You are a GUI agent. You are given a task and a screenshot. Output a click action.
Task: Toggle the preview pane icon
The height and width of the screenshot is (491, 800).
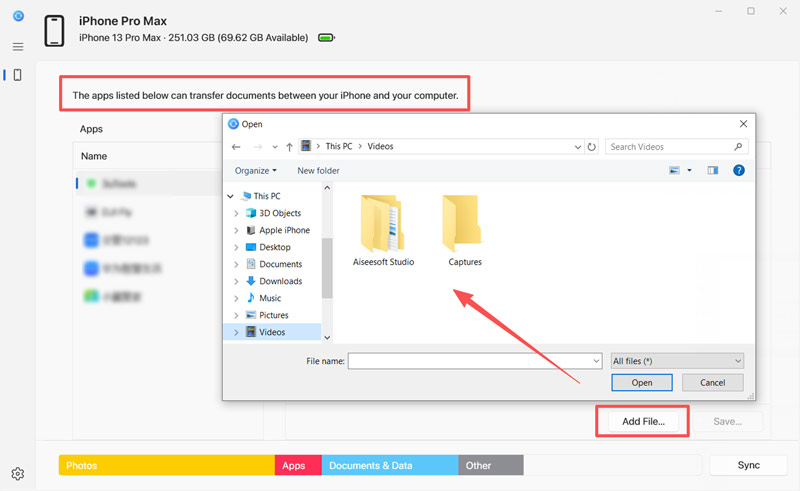pyautogui.click(x=713, y=170)
